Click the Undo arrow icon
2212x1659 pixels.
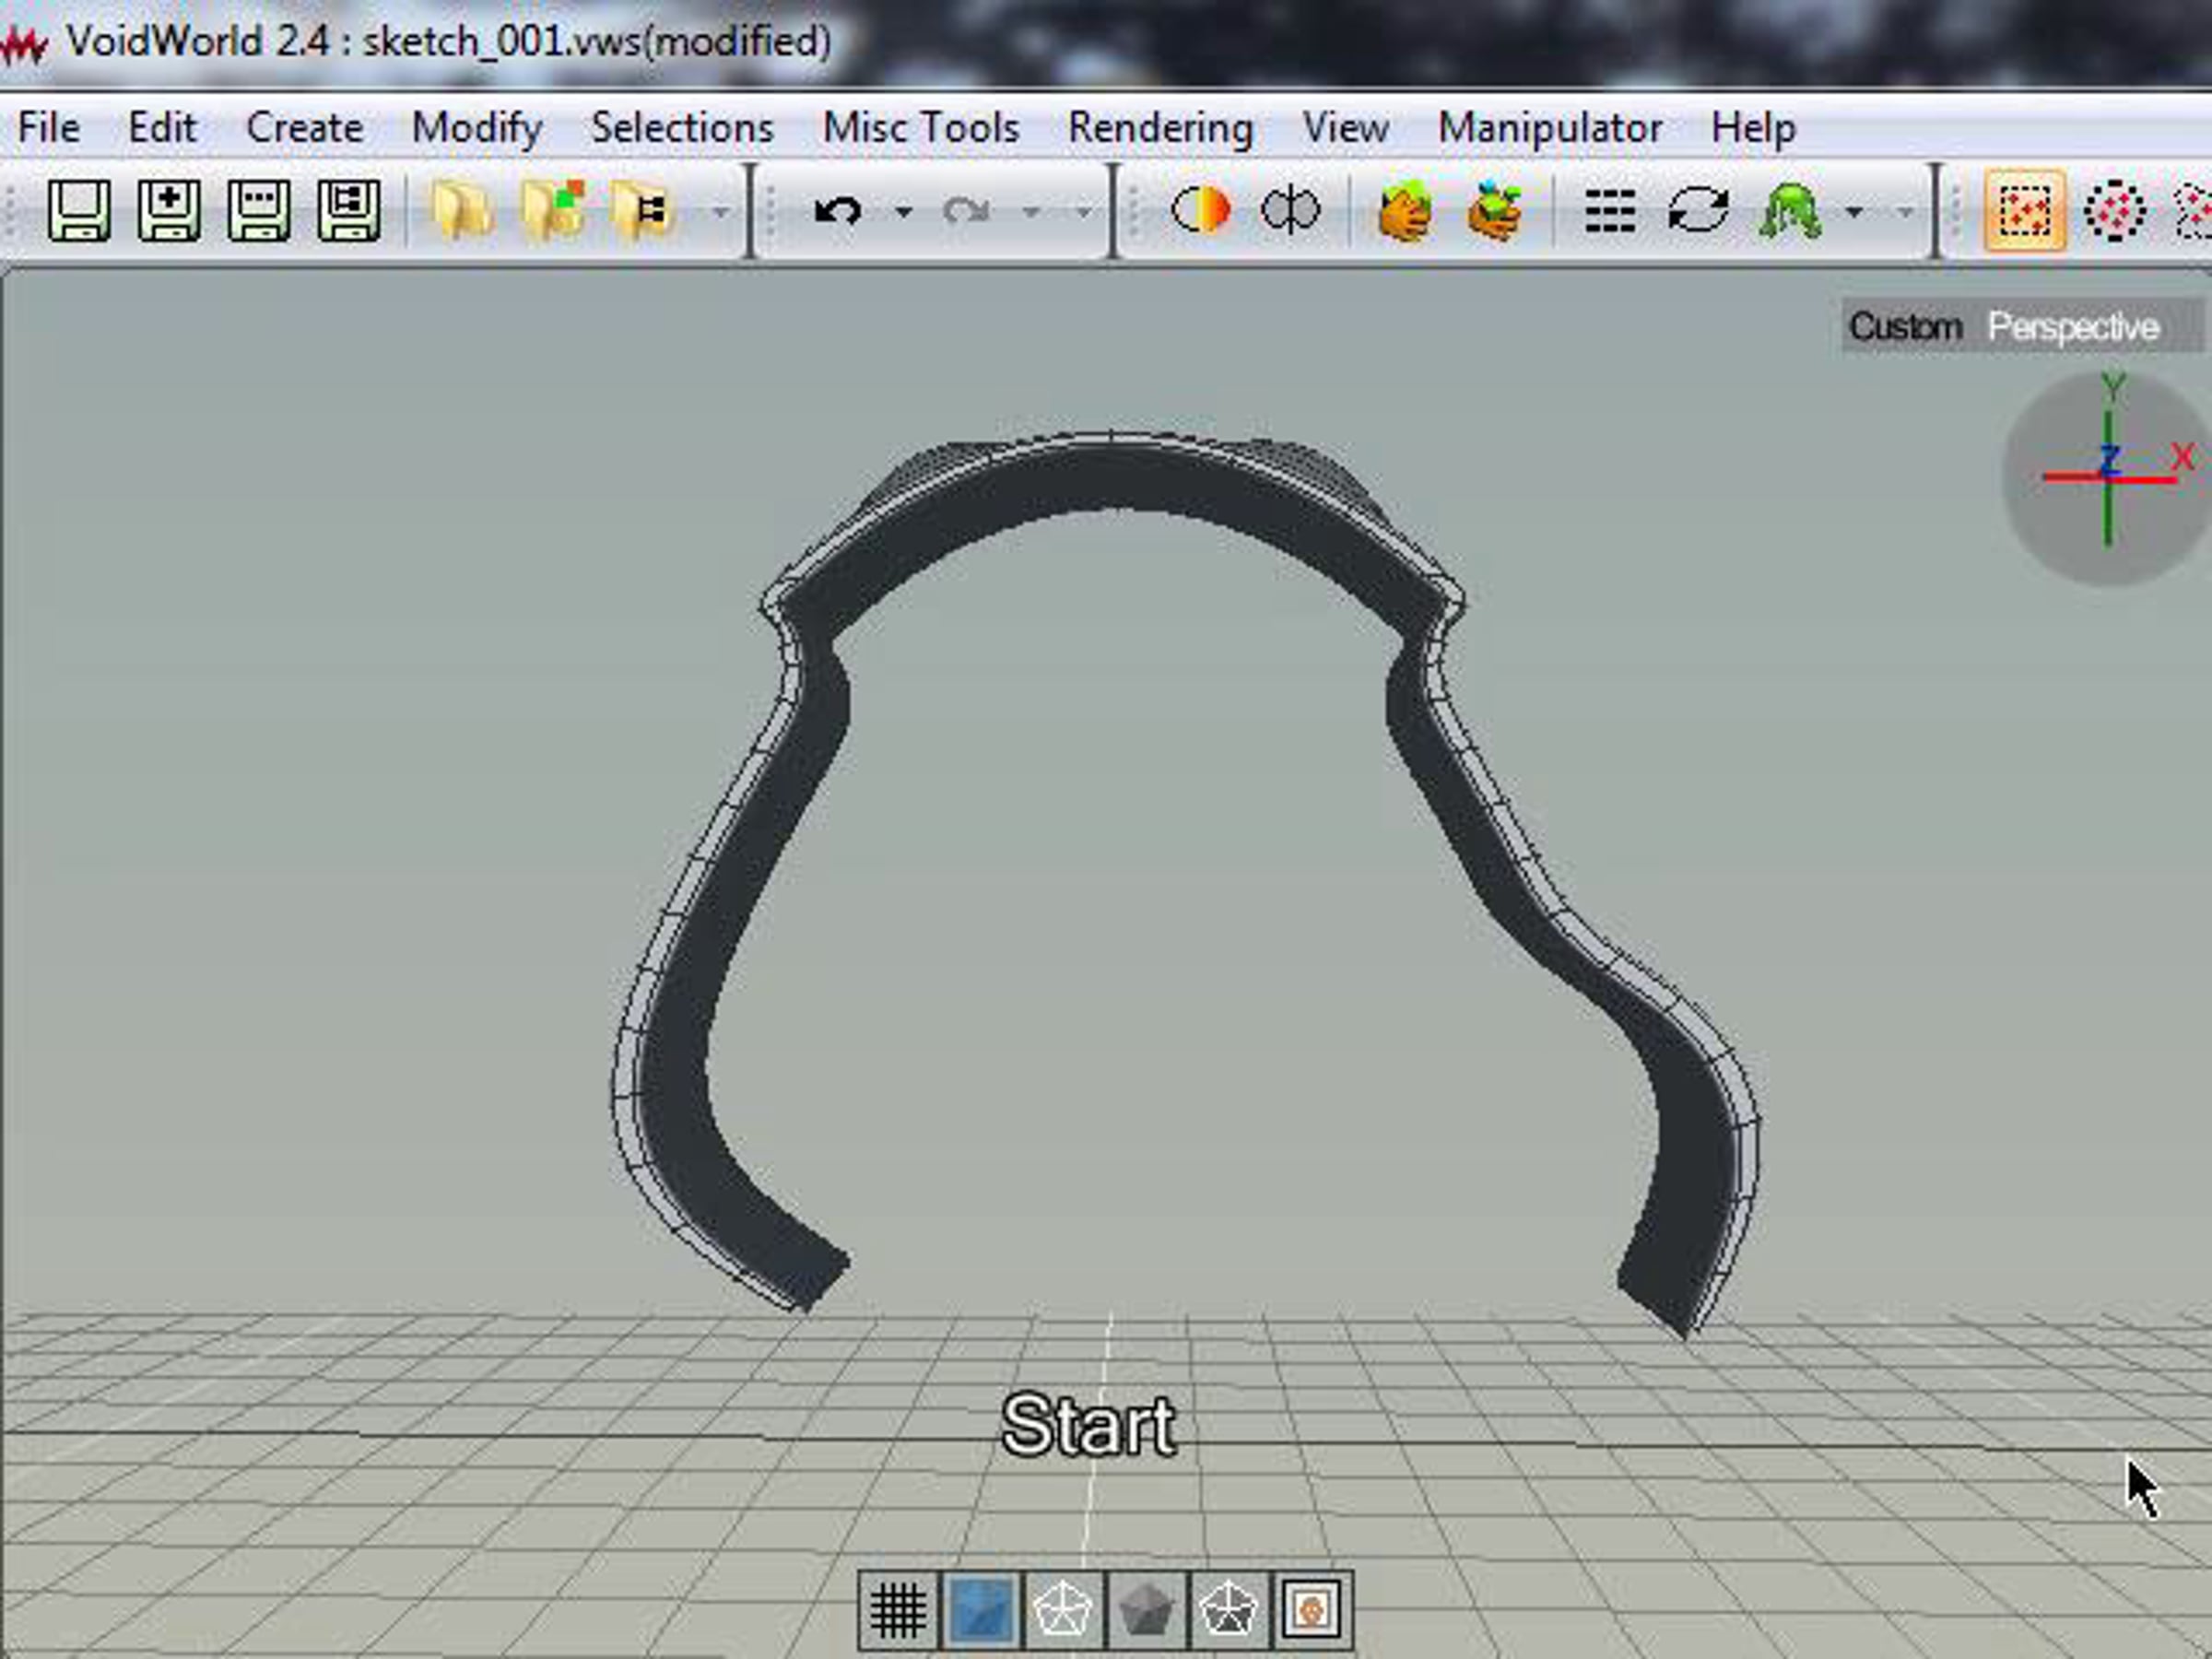tap(837, 211)
